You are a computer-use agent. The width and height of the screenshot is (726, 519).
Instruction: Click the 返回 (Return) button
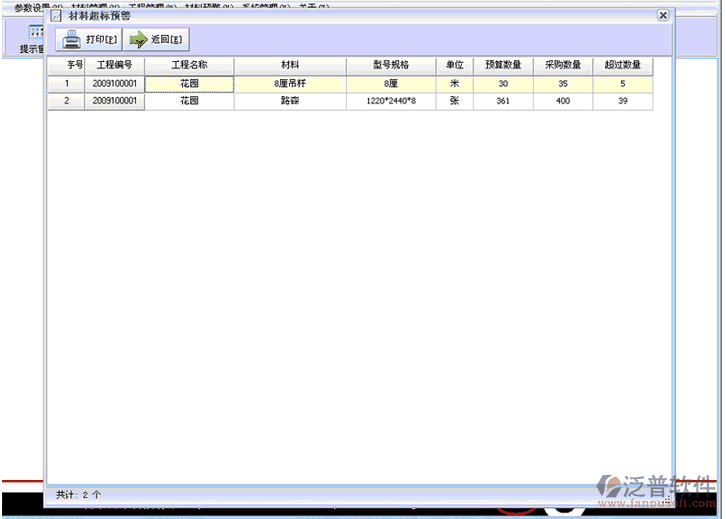[x=155, y=40]
